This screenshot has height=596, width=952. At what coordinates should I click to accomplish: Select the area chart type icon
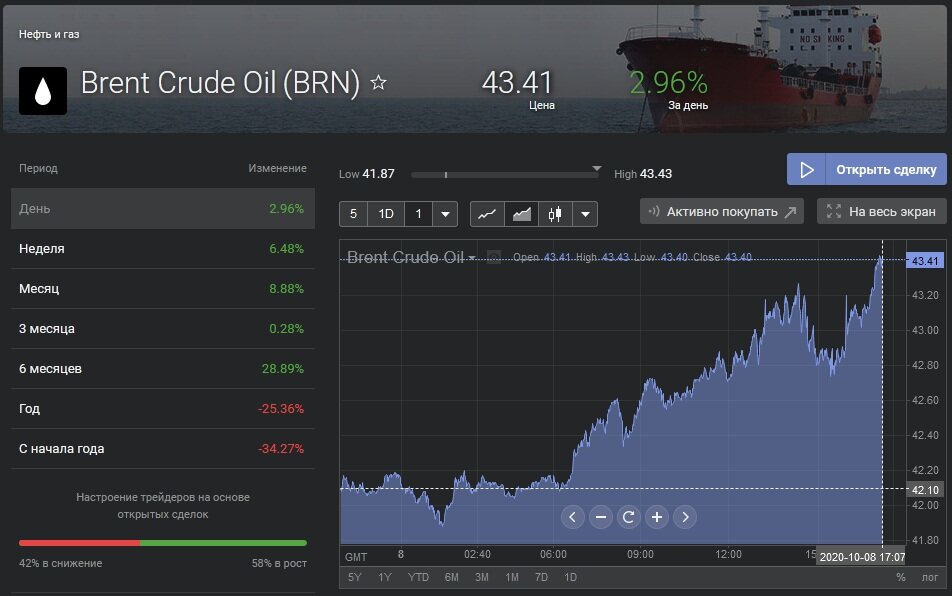point(521,213)
